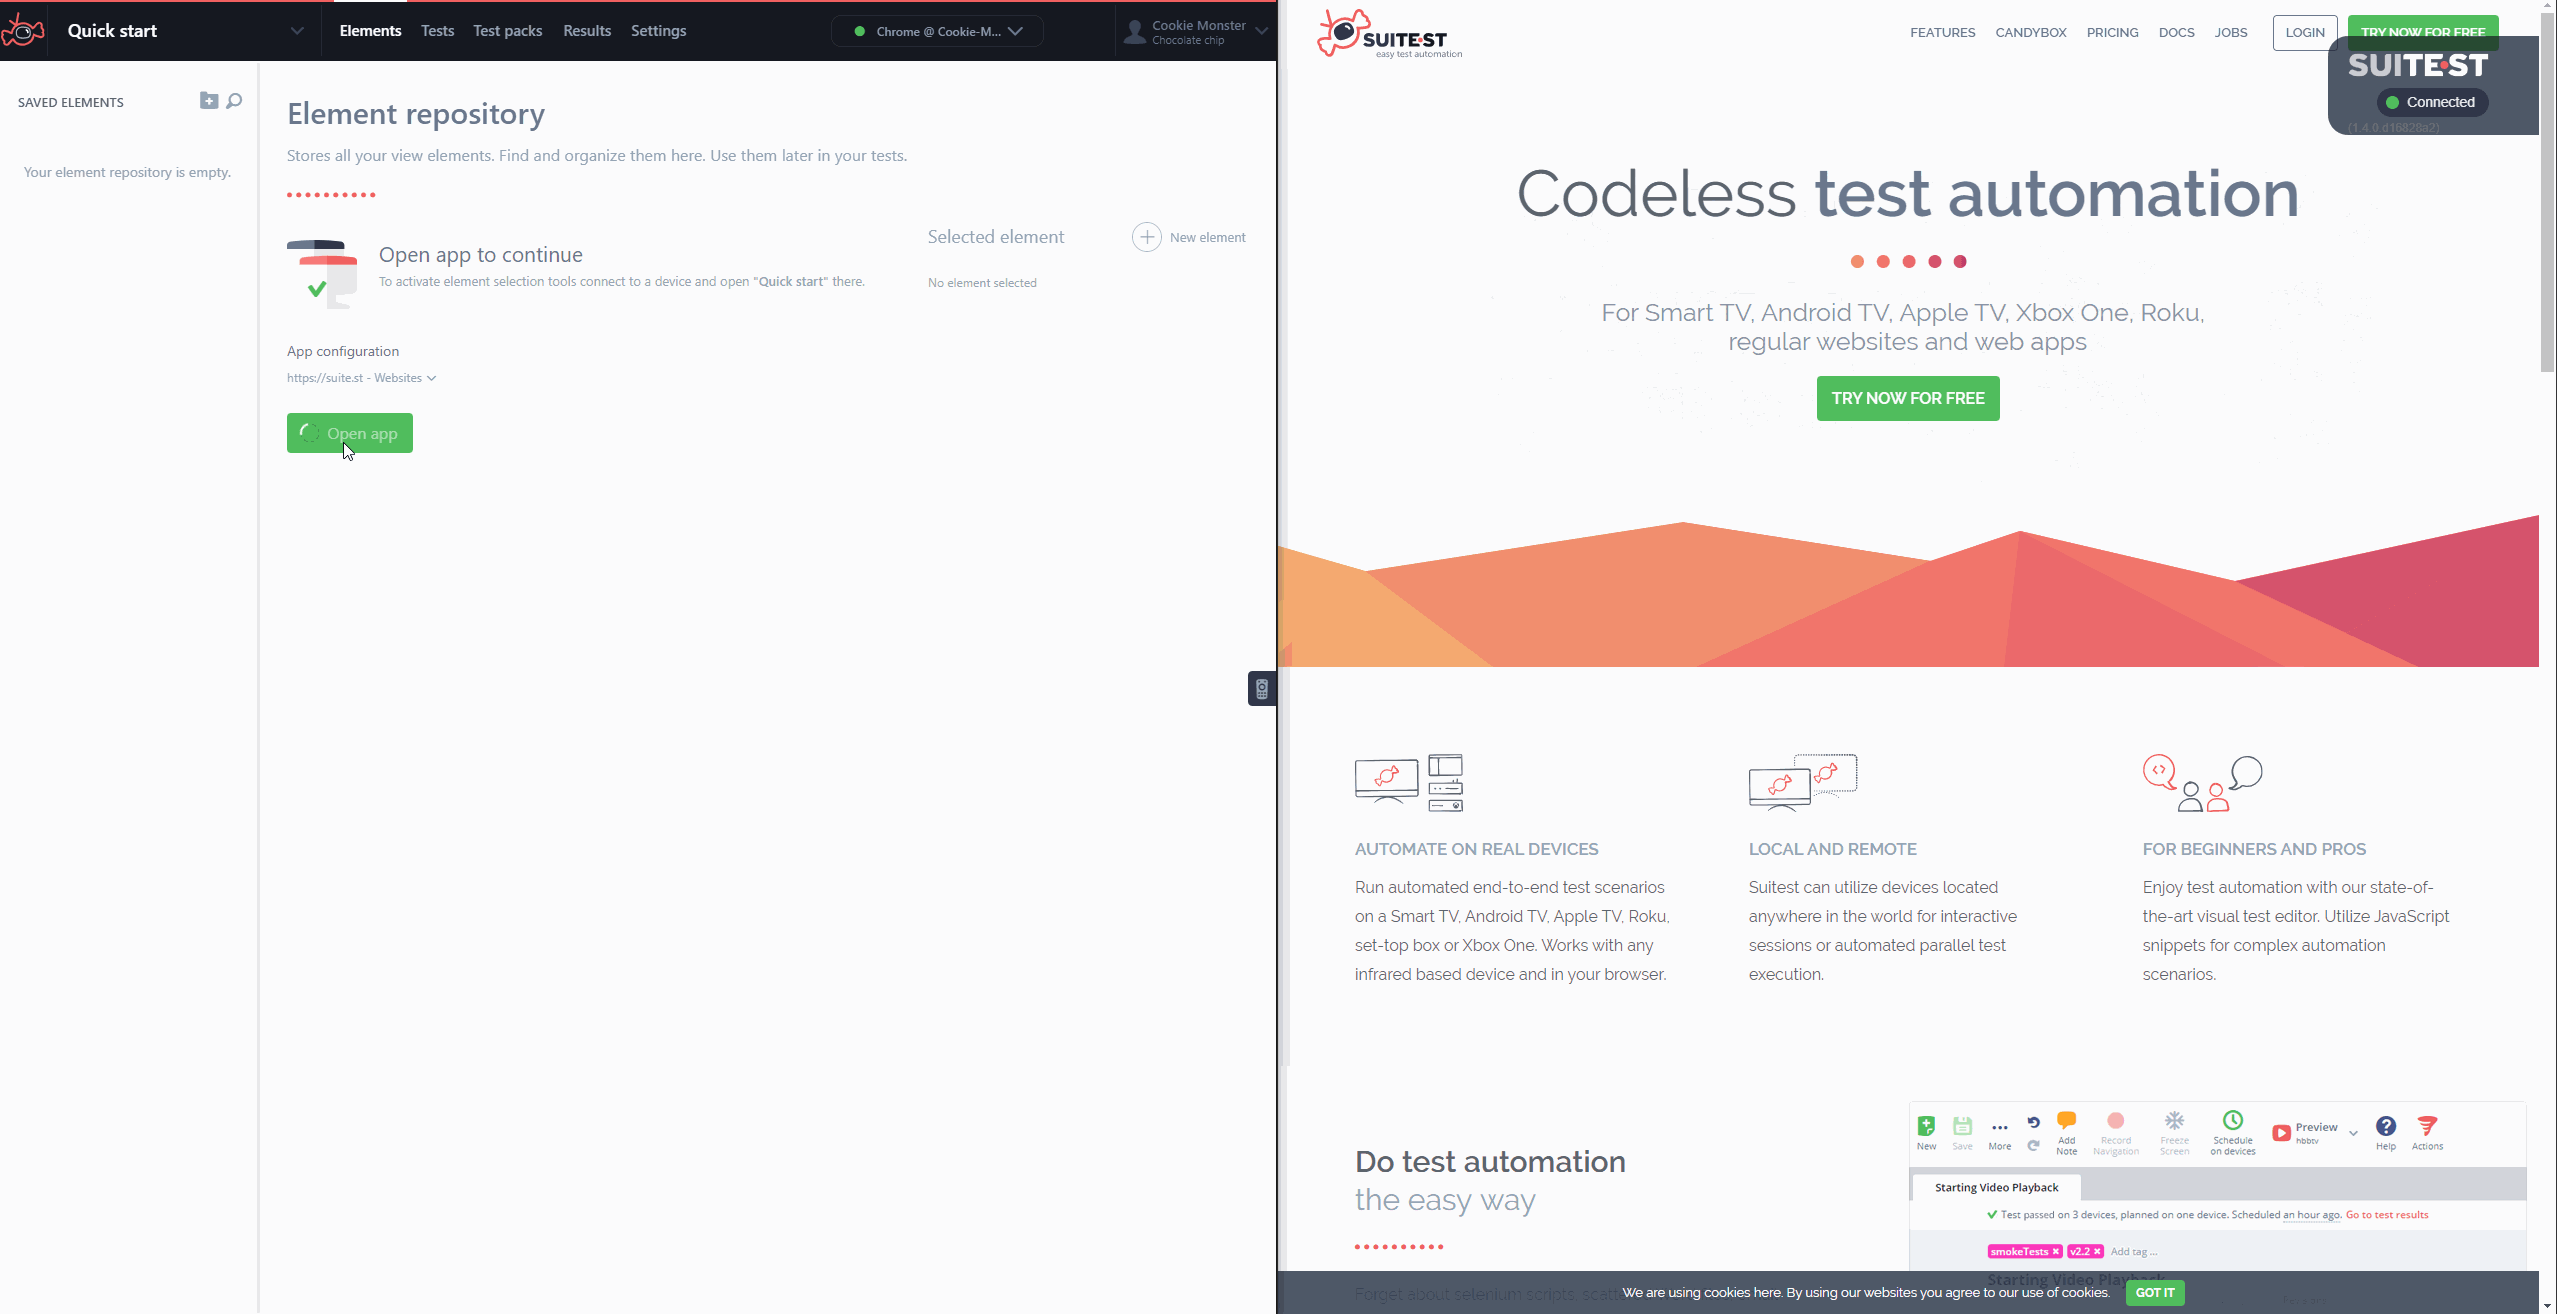Click the Beginners and pros chat icon
Image resolution: width=2557 pixels, height=1314 pixels.
[2202, 783]
